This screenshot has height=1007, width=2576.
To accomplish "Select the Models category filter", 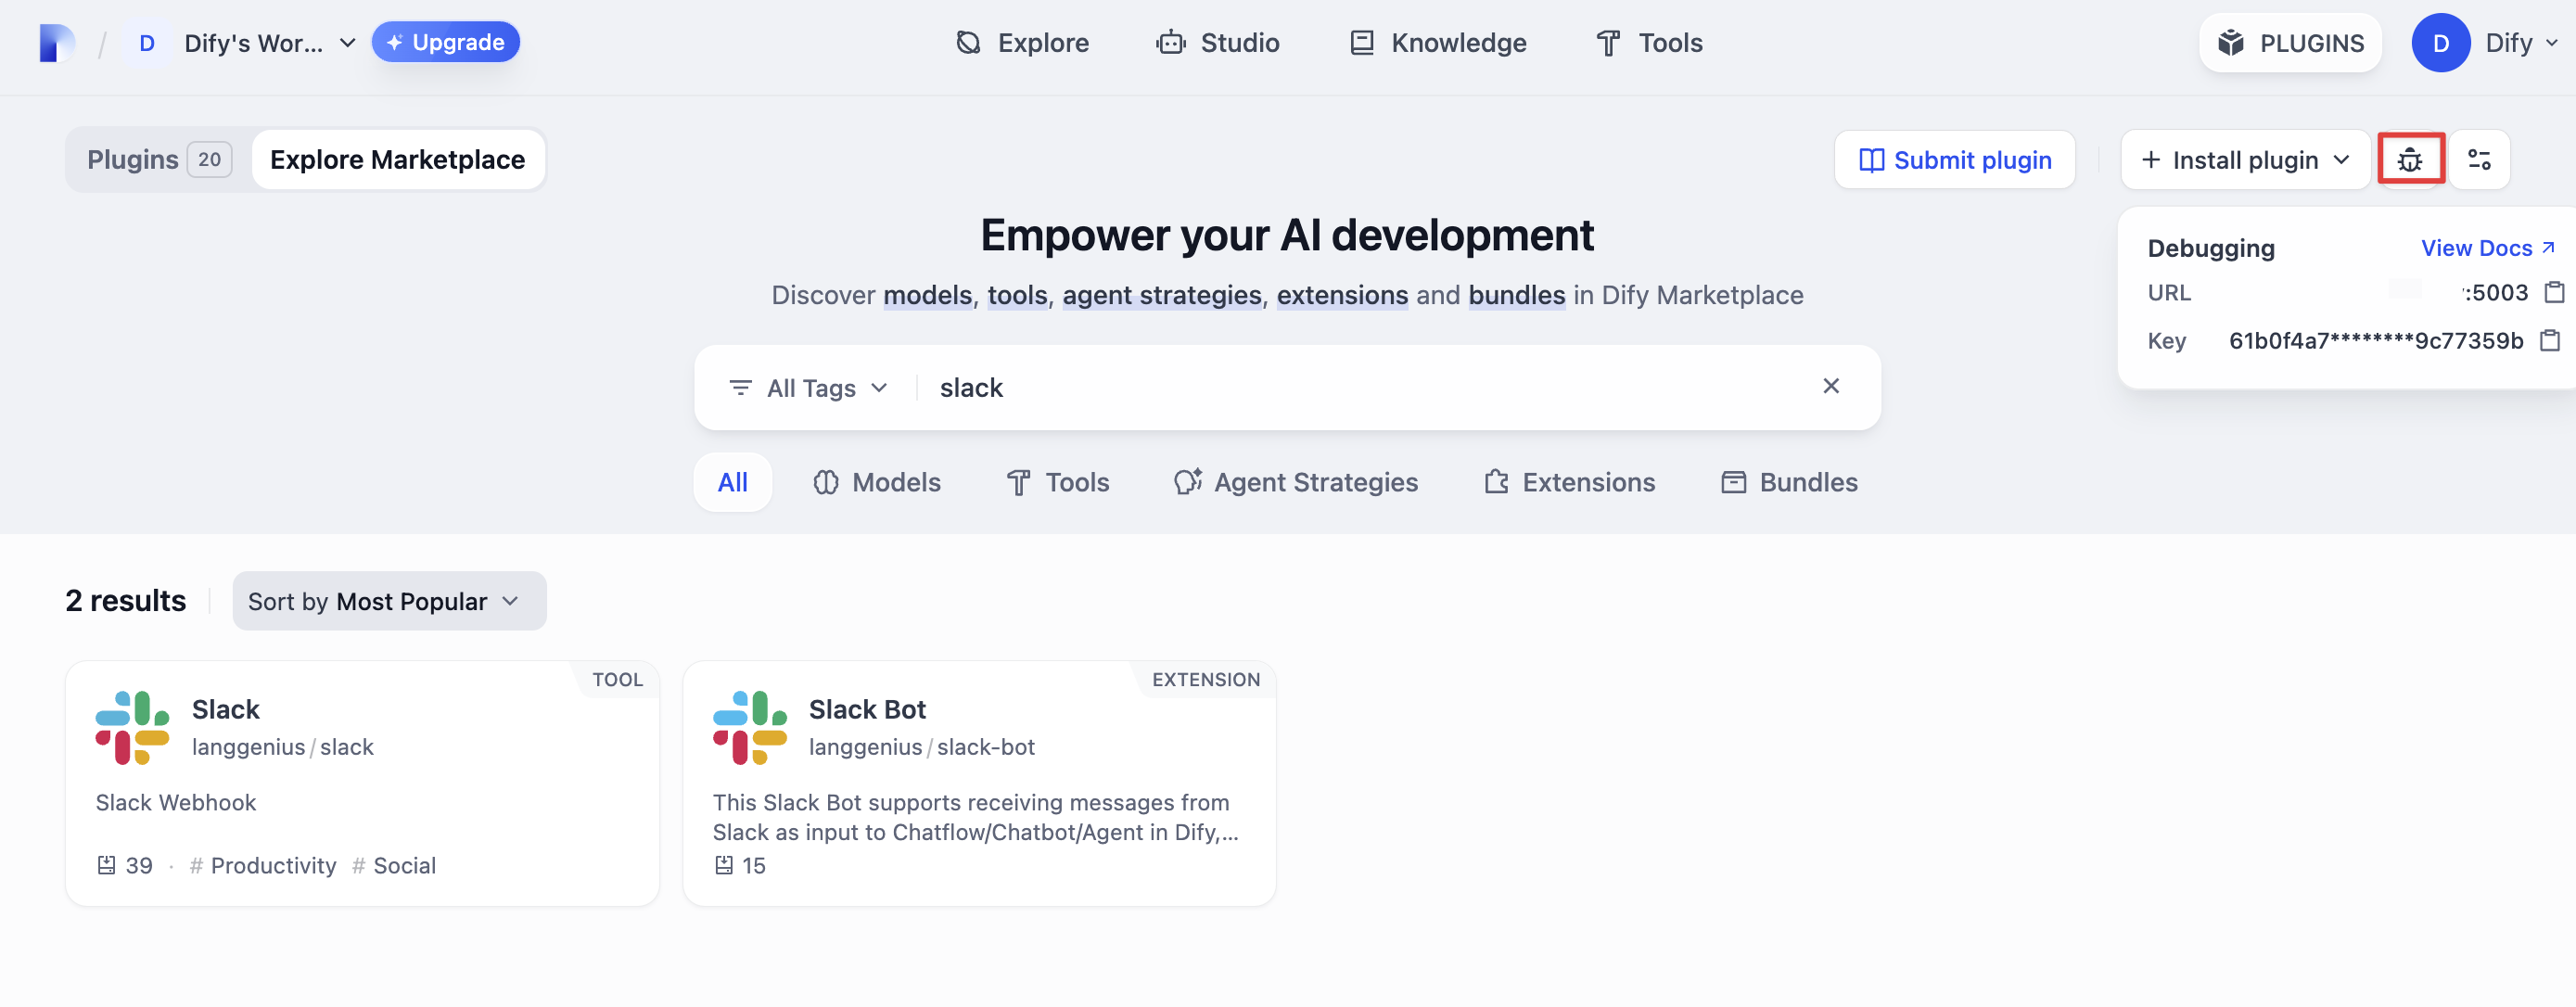I will (876, 482).
